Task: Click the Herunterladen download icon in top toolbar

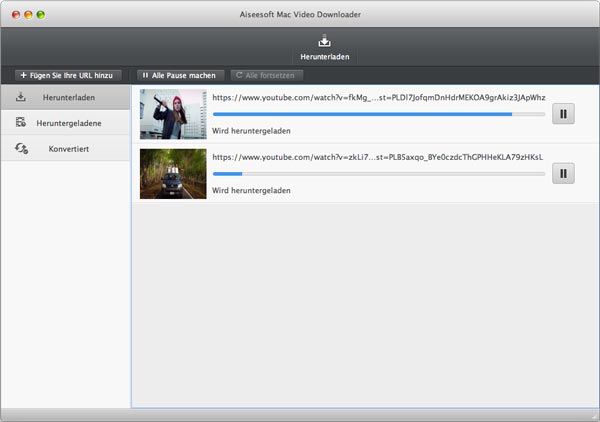Action: pos(324,42)
